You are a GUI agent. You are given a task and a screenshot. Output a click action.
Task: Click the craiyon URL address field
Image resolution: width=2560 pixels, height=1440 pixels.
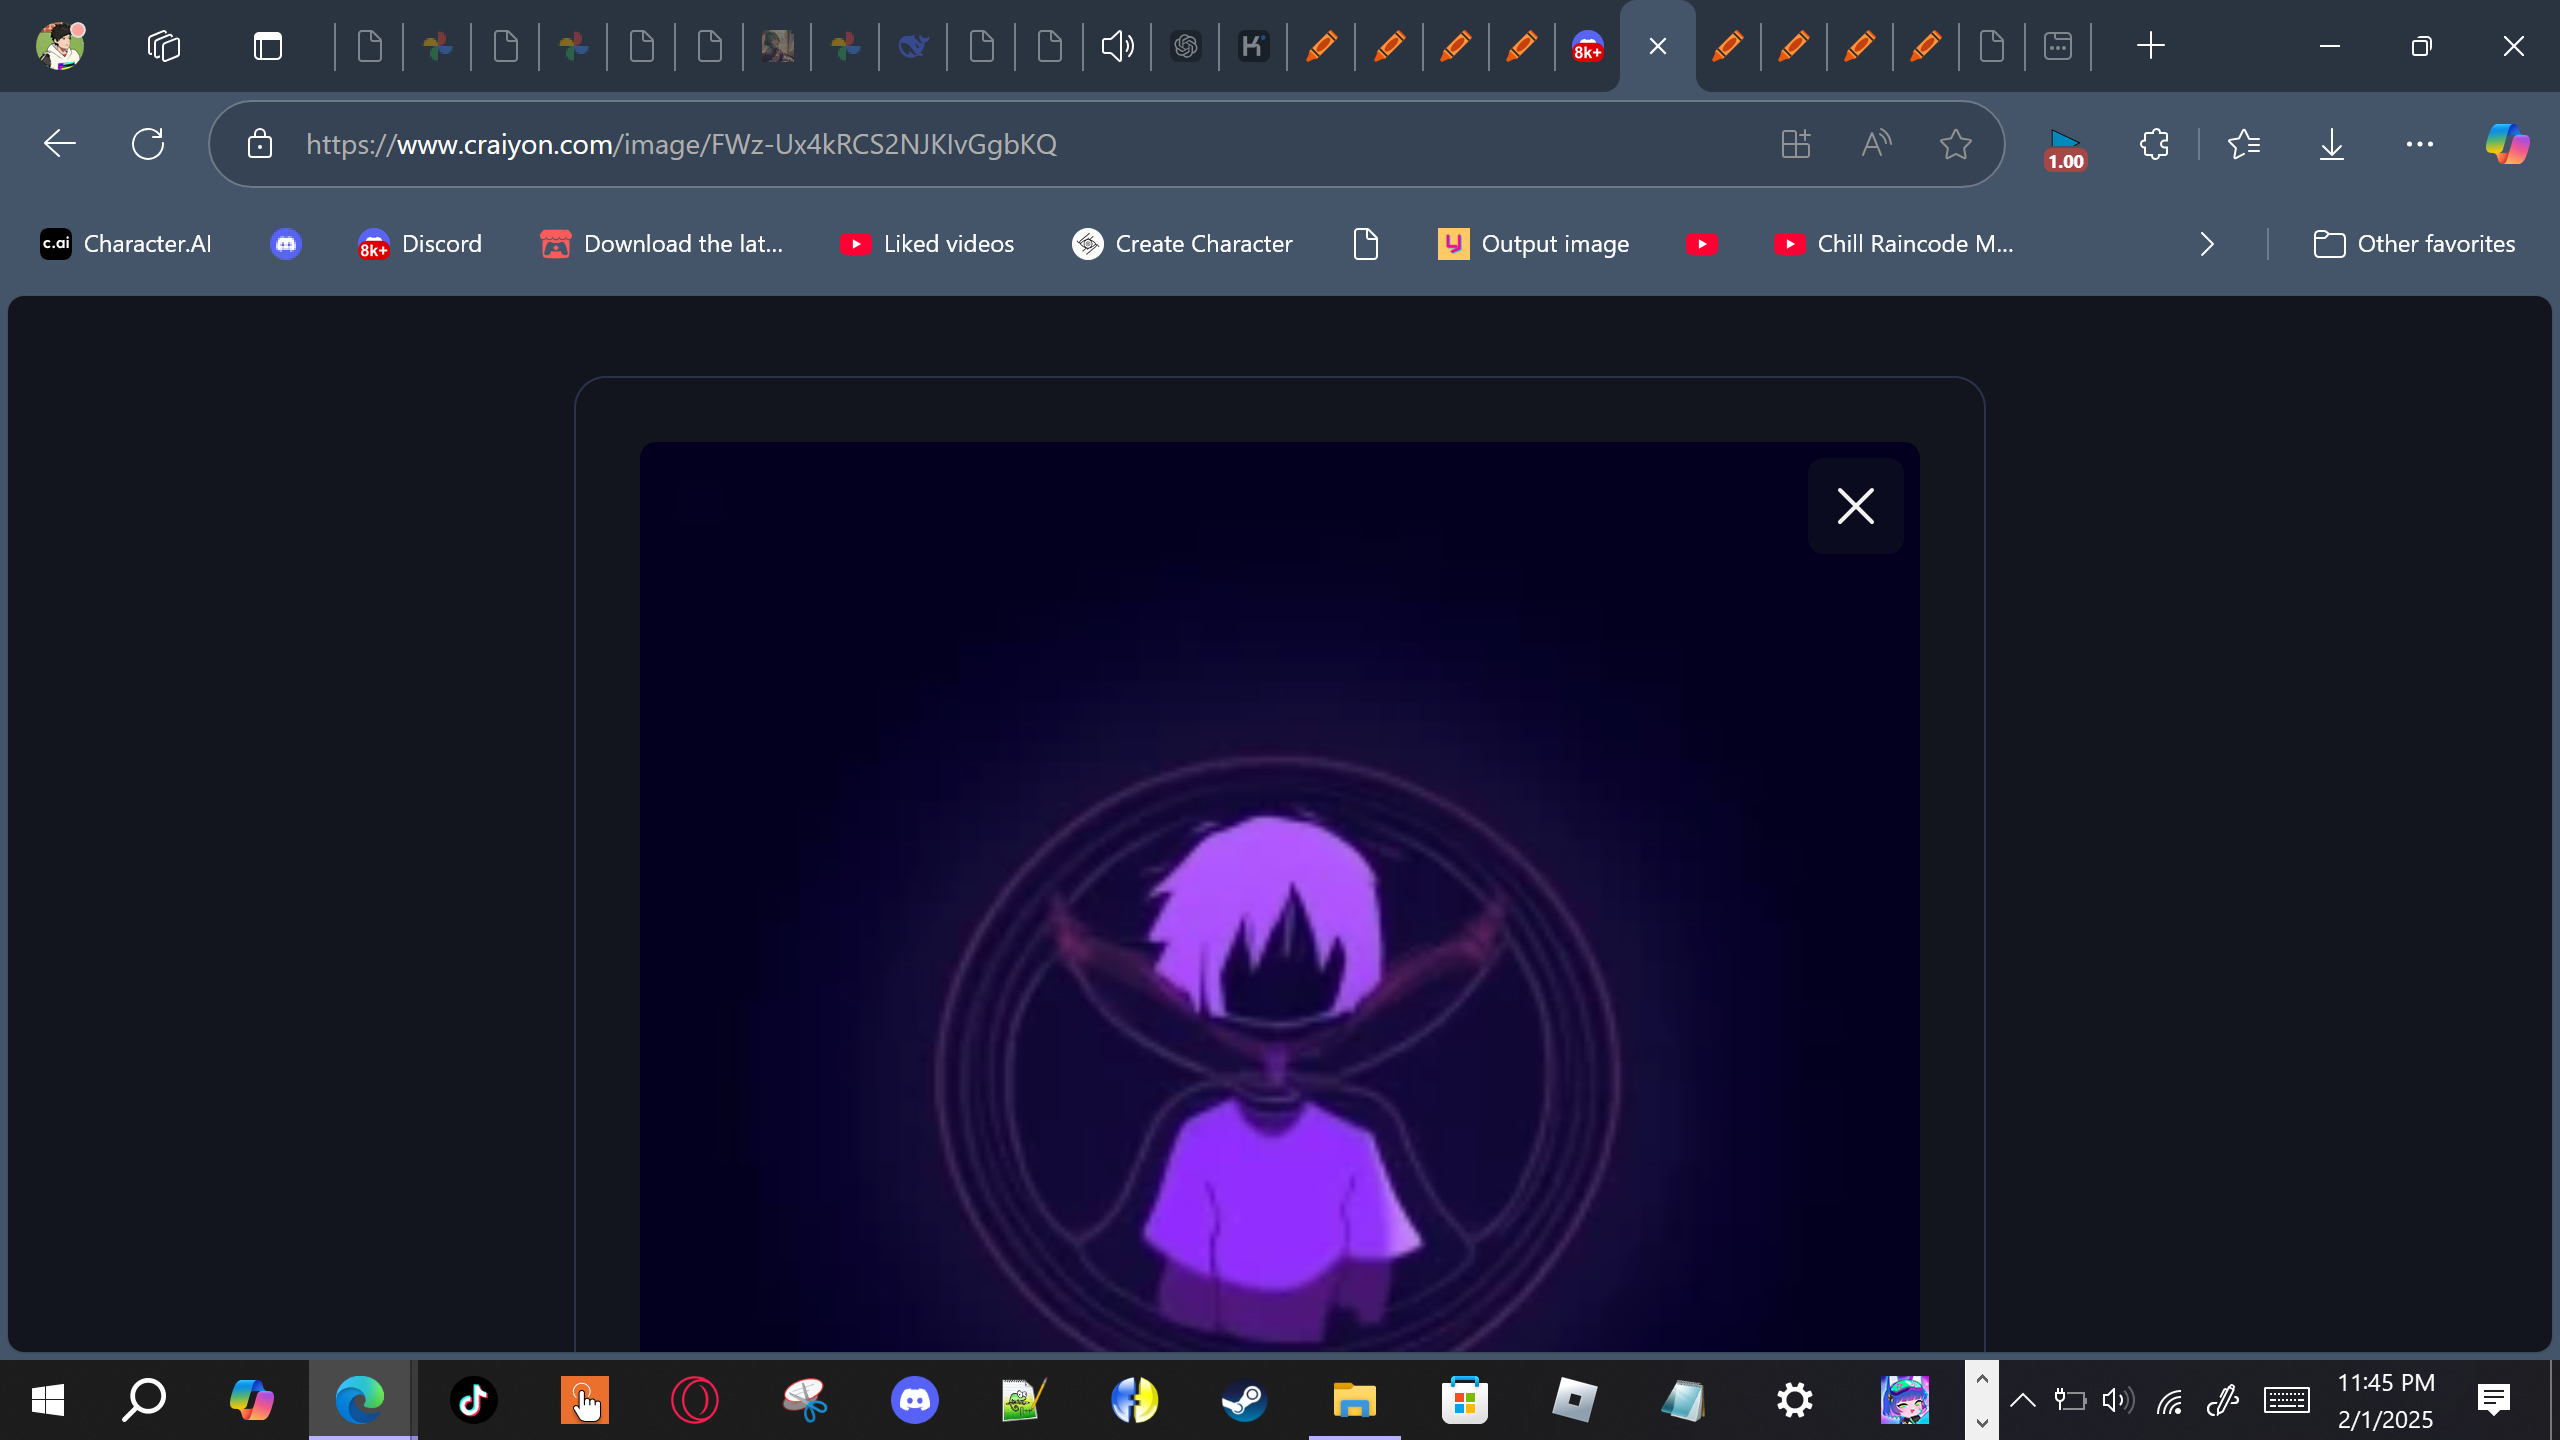tap(680, 144)
